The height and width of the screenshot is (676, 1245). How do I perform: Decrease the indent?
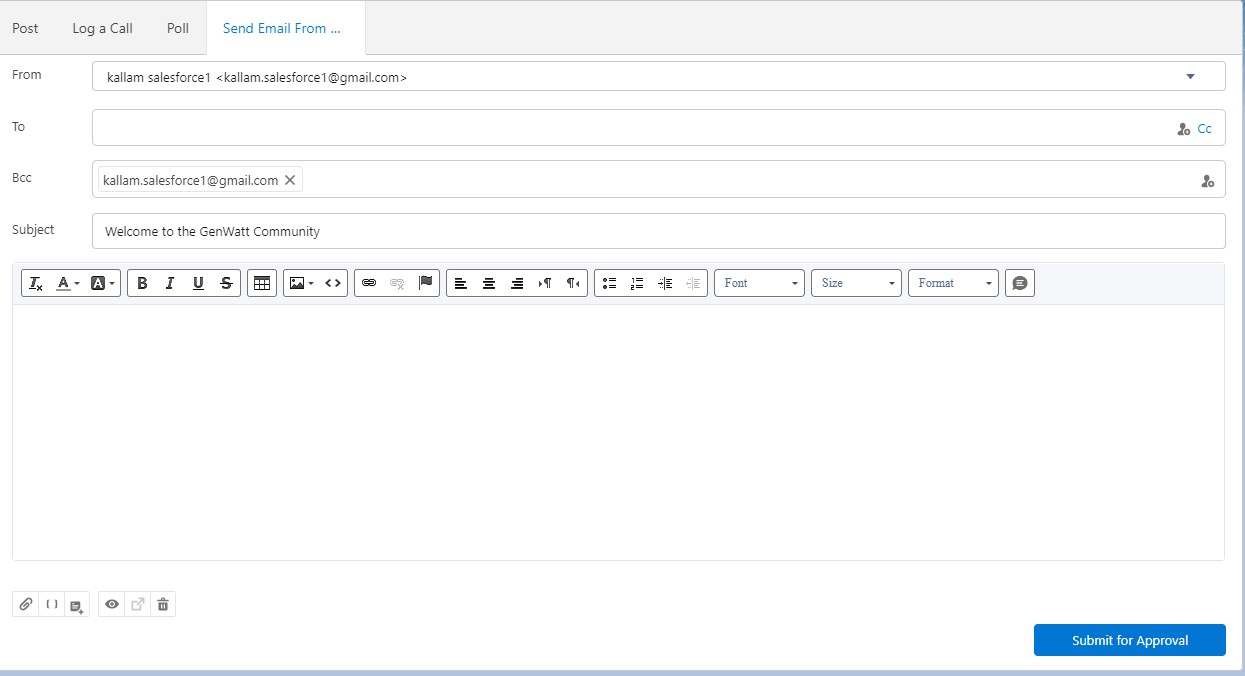point(693,283)
